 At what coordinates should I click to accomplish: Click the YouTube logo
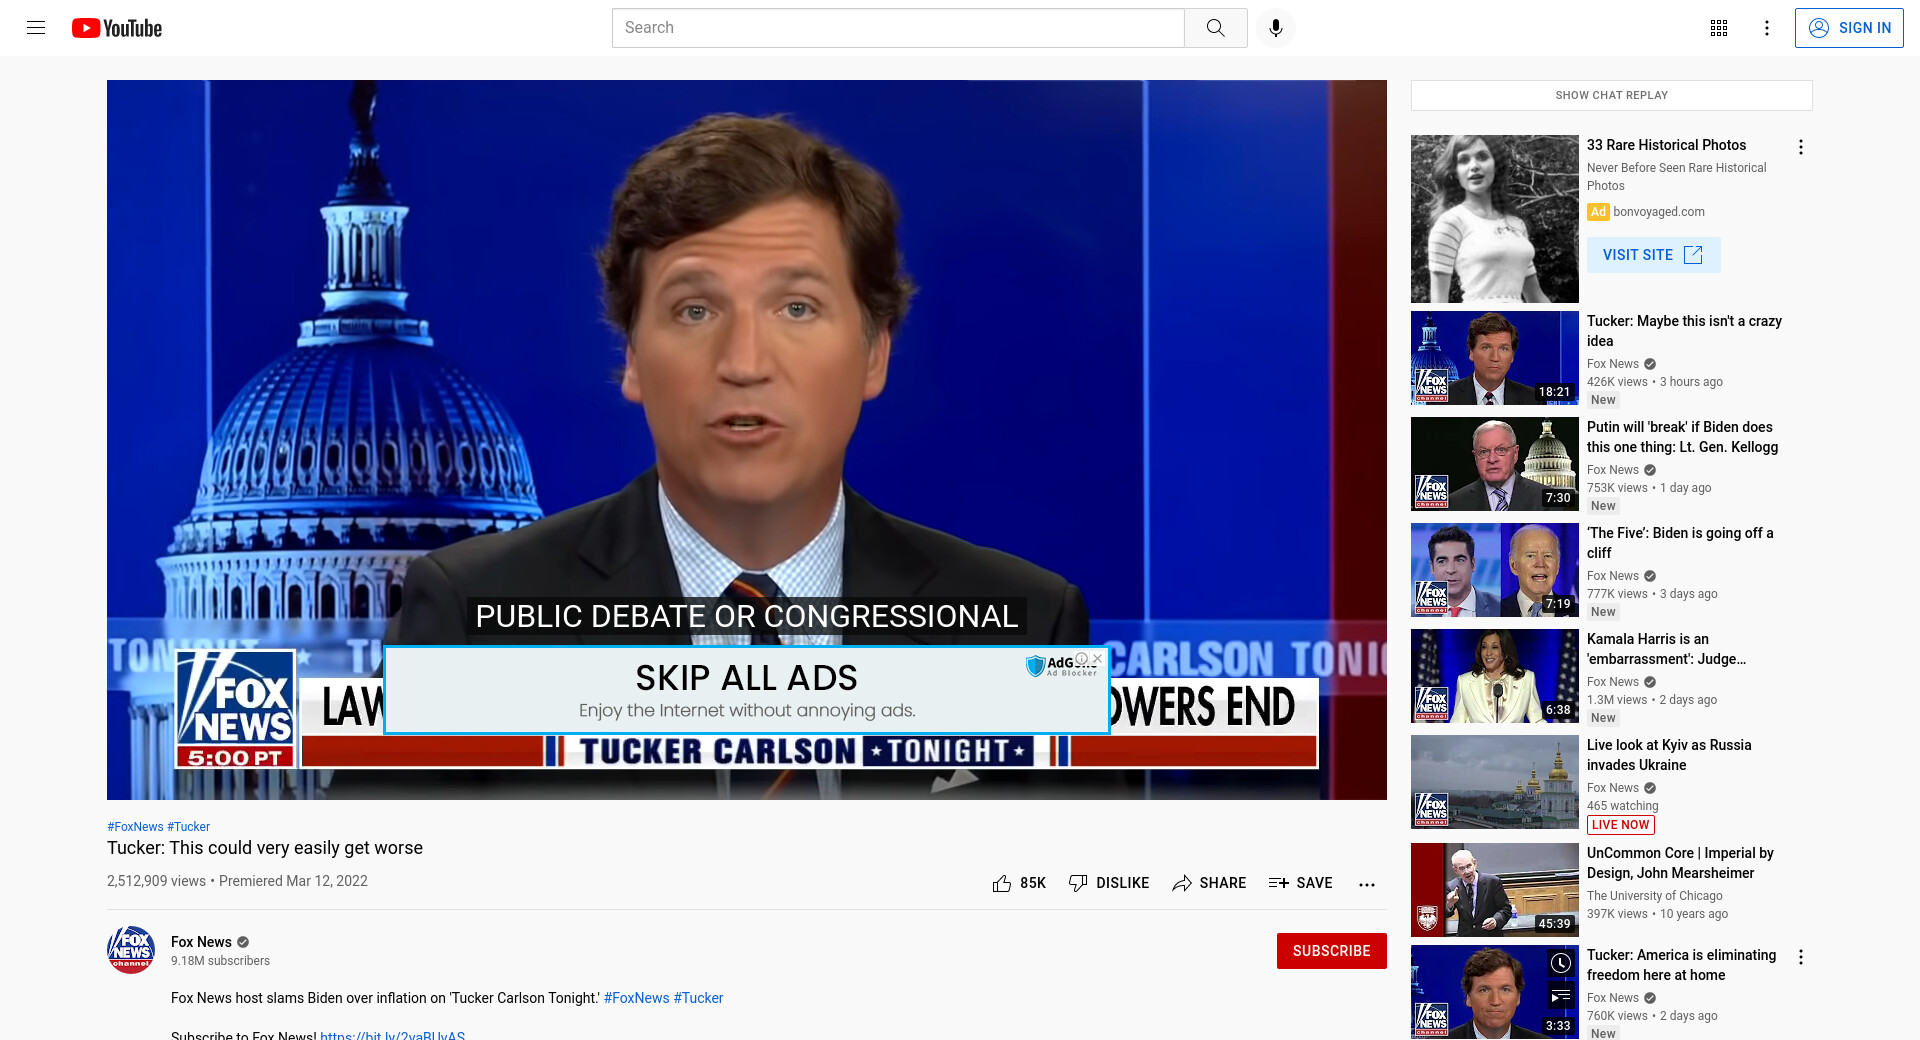pyautogui.click(x=117, y=28)
